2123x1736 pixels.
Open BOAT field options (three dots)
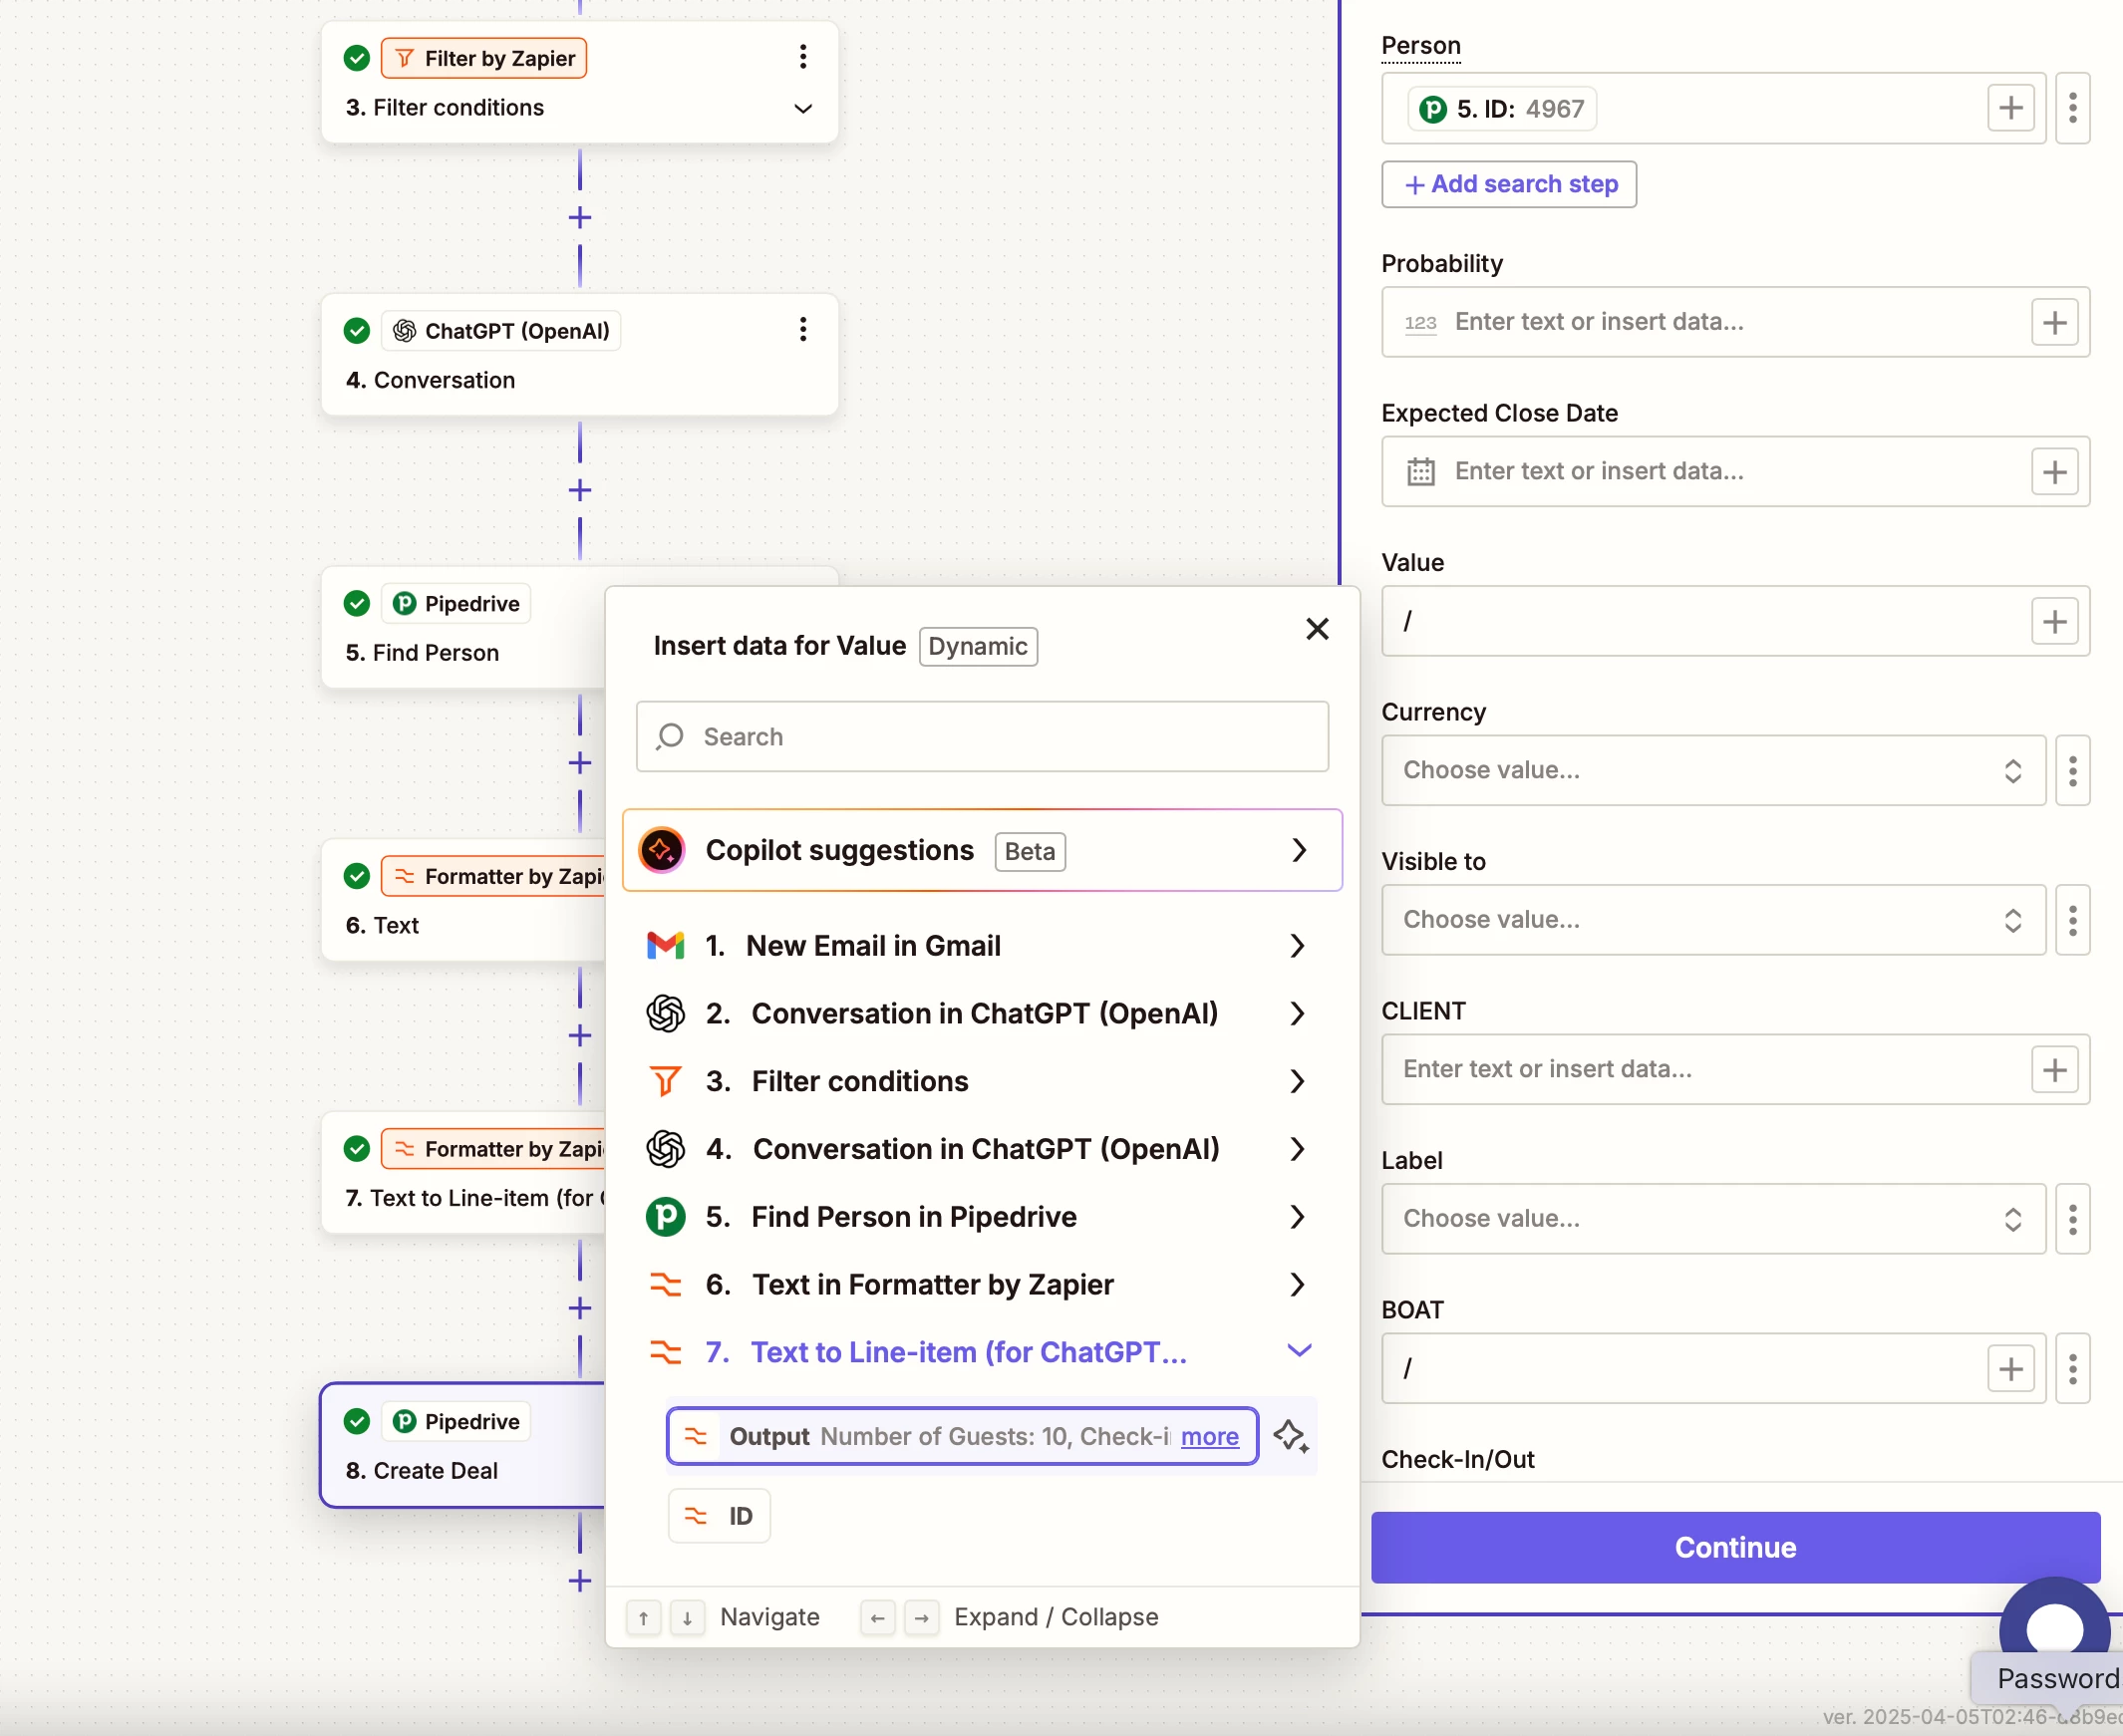point(2073,1369)
